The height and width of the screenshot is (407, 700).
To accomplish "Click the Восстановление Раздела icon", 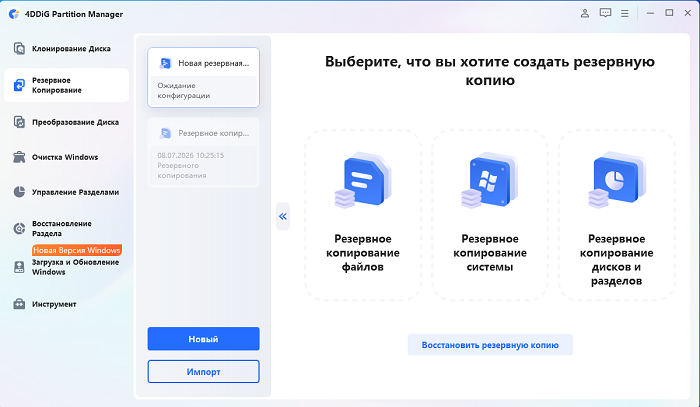I will (19, 228).
